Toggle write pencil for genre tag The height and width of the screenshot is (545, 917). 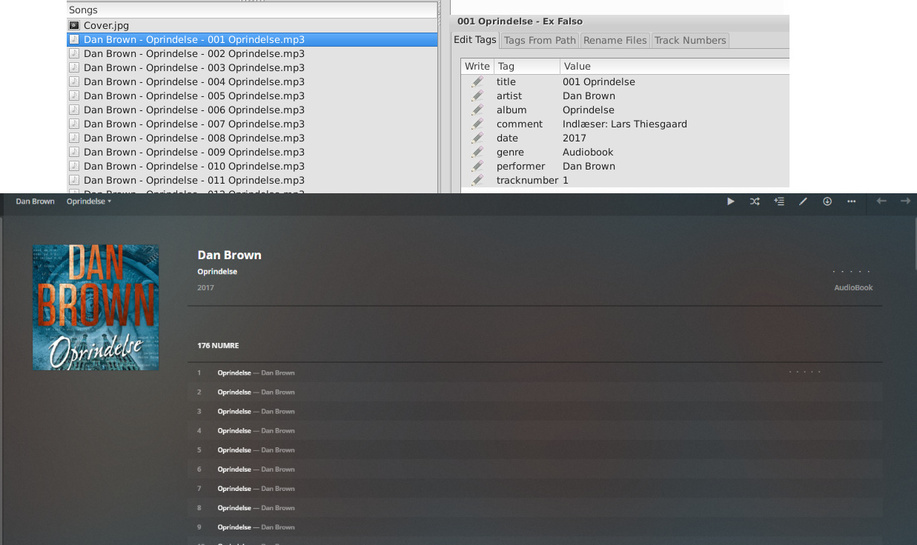478,152
